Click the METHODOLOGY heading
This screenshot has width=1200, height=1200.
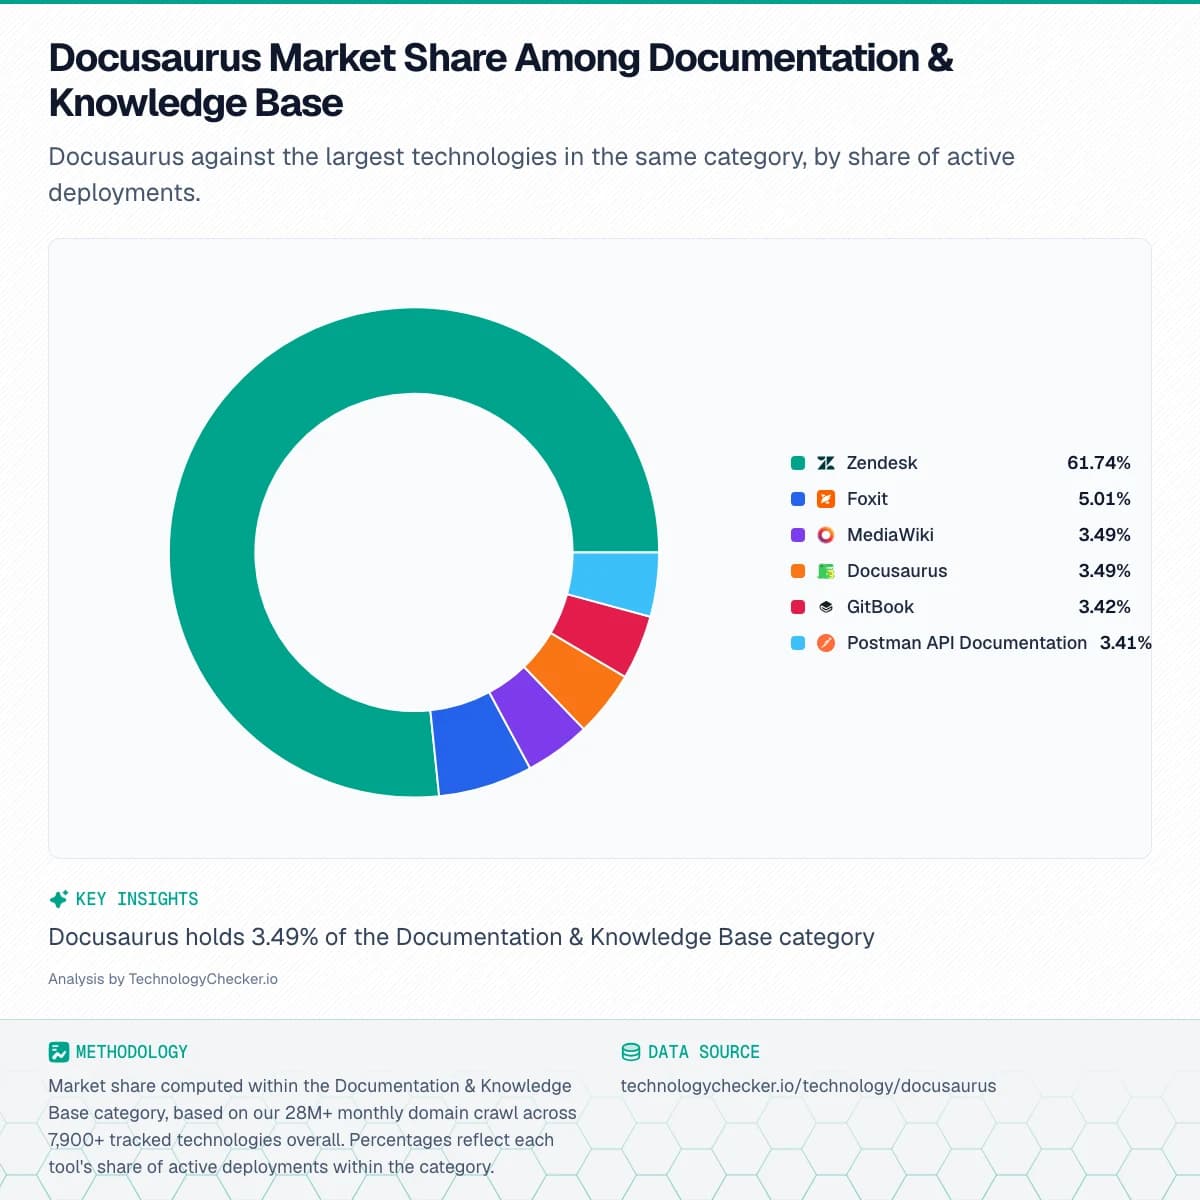pyautogui.click(x=132, y=1052)
